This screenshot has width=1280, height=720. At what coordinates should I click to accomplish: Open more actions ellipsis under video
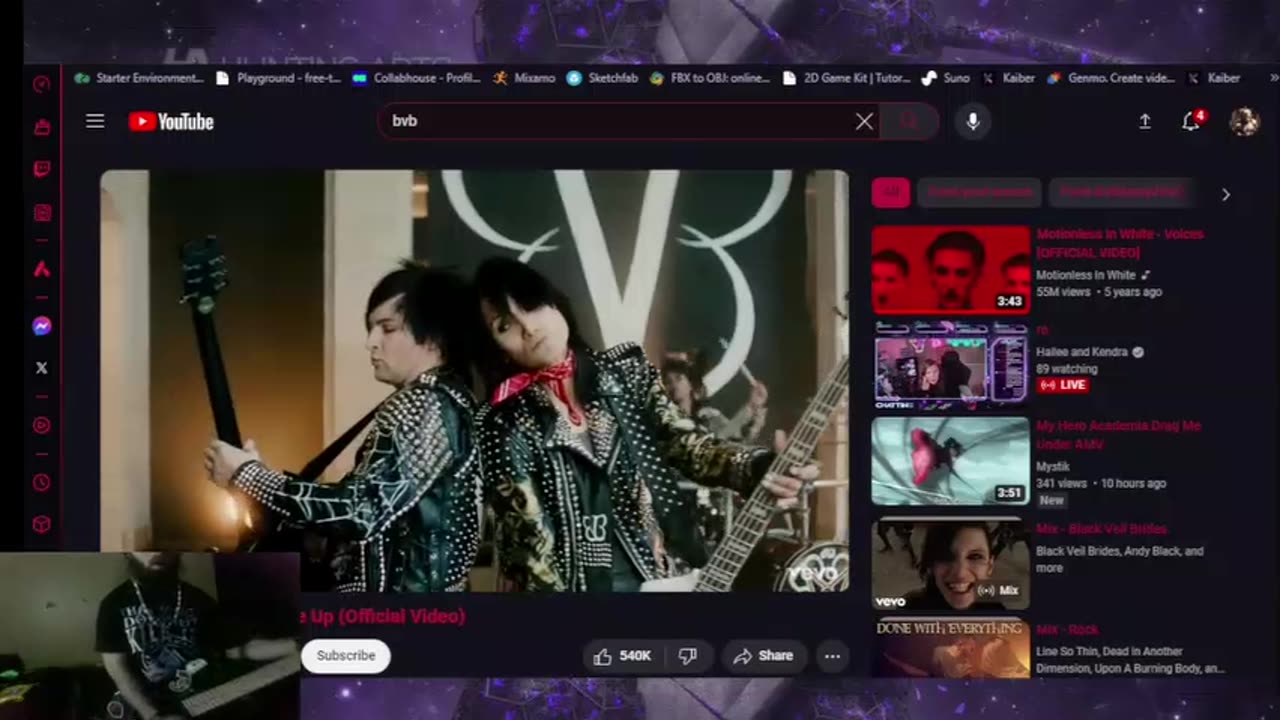tap(832, 656)
